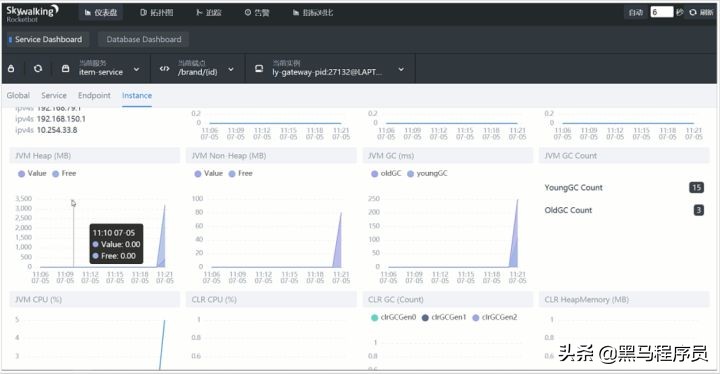720x374 pixels.
Task: Click the YoungGC Count value 15 badge
Action: point(697,187)
